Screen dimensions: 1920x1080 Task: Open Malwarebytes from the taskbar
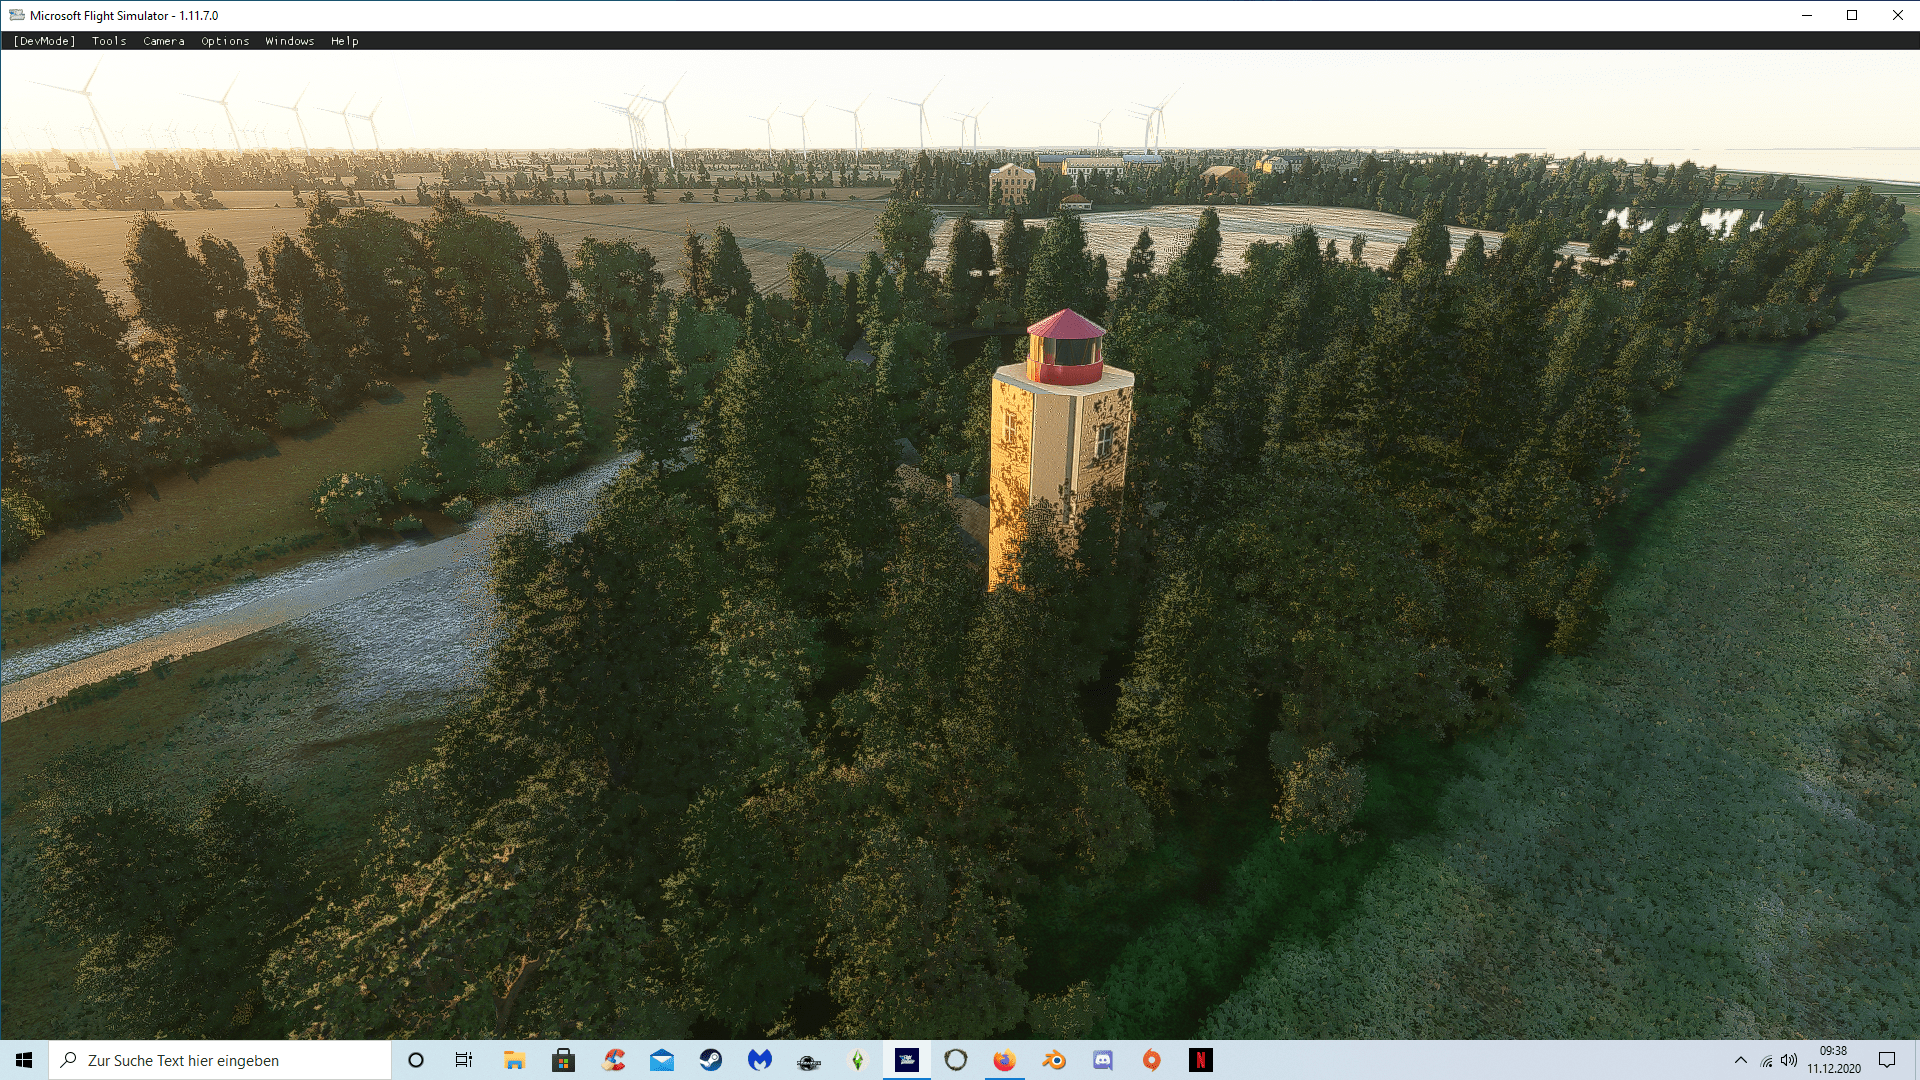(760, 1060)
